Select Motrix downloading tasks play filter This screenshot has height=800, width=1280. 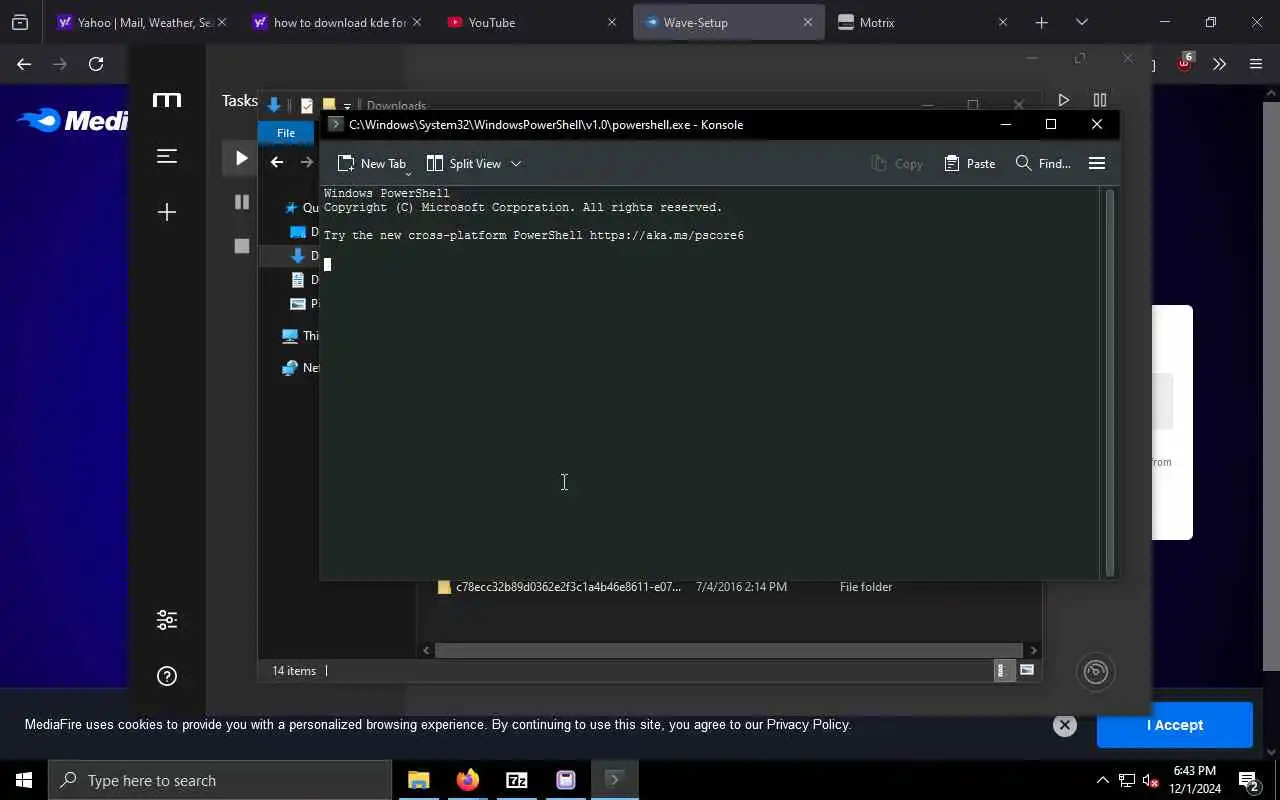click(x=241, y=158)
